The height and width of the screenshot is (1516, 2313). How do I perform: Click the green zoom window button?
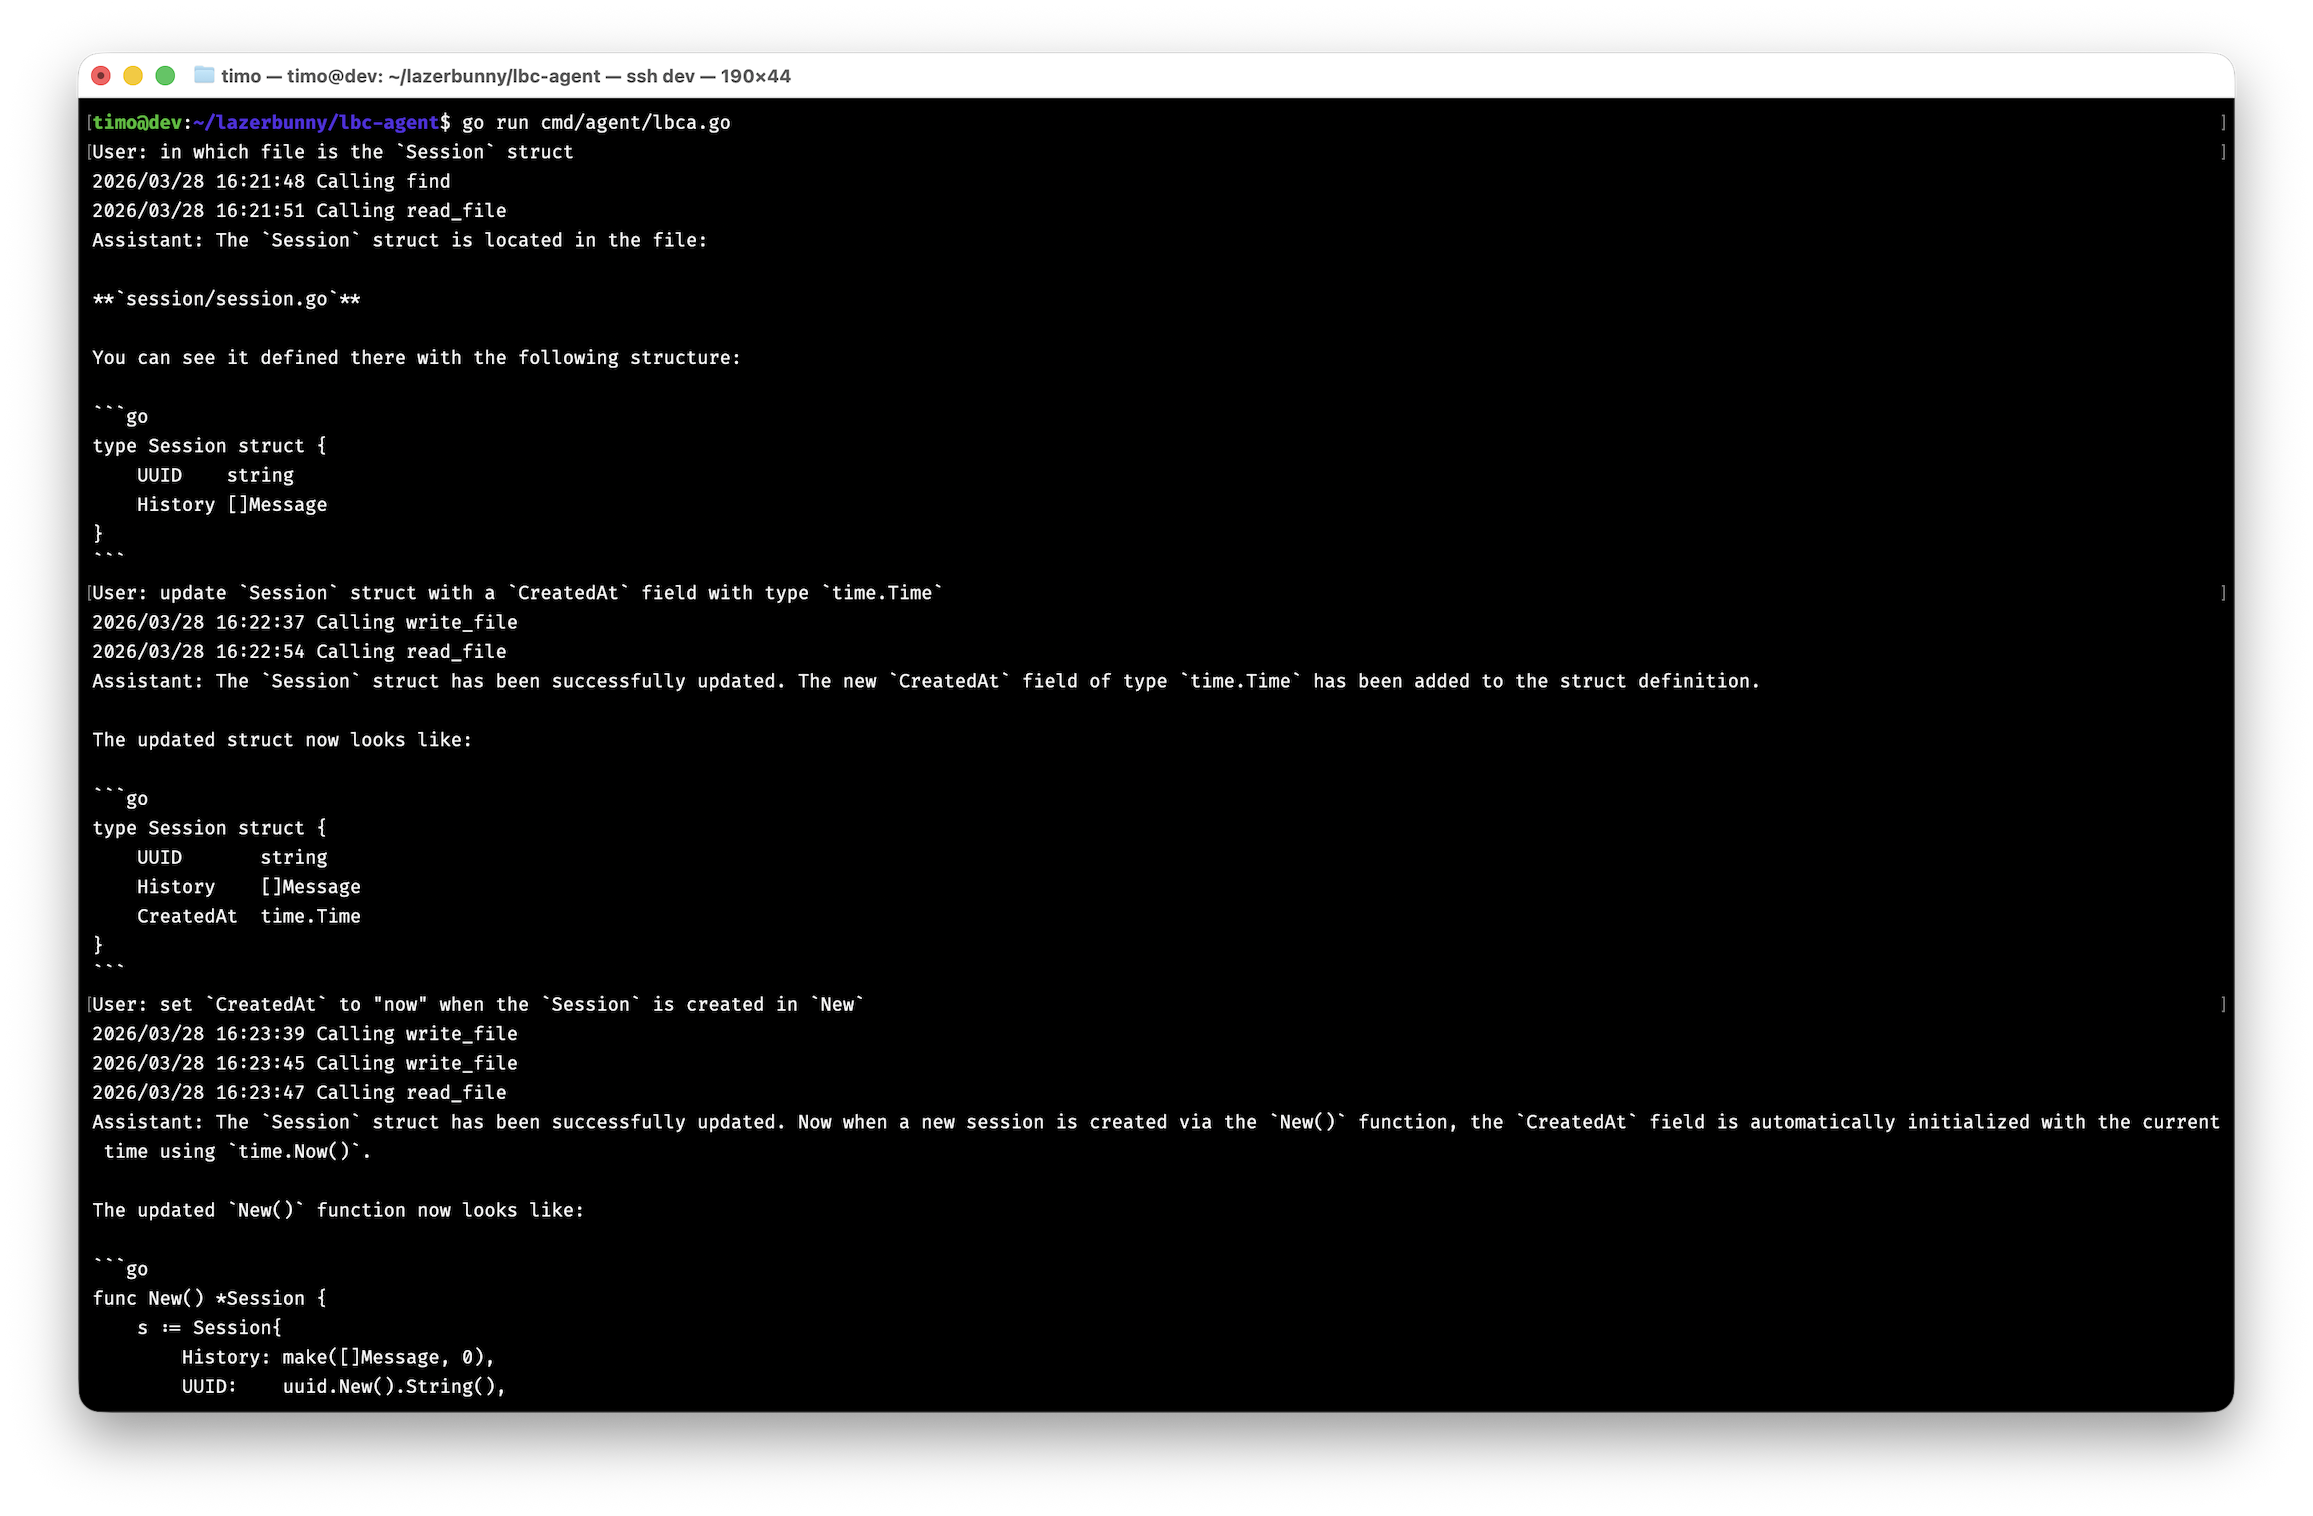166,76
